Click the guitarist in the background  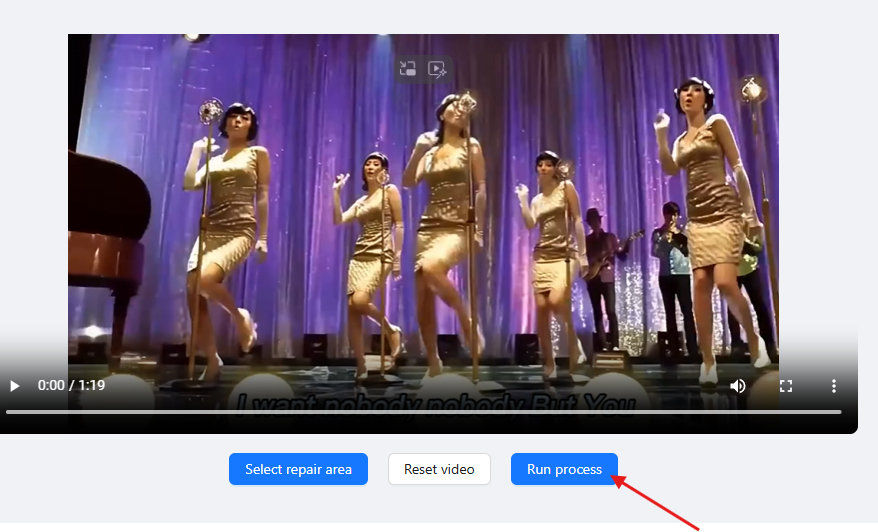pyautogui.click(x=600, y=260)
